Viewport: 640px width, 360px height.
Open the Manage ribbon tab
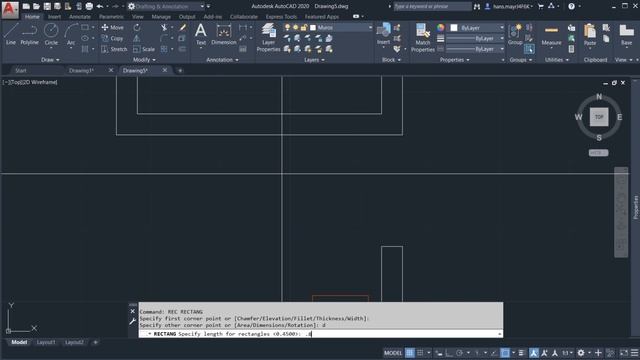(161, 17)
